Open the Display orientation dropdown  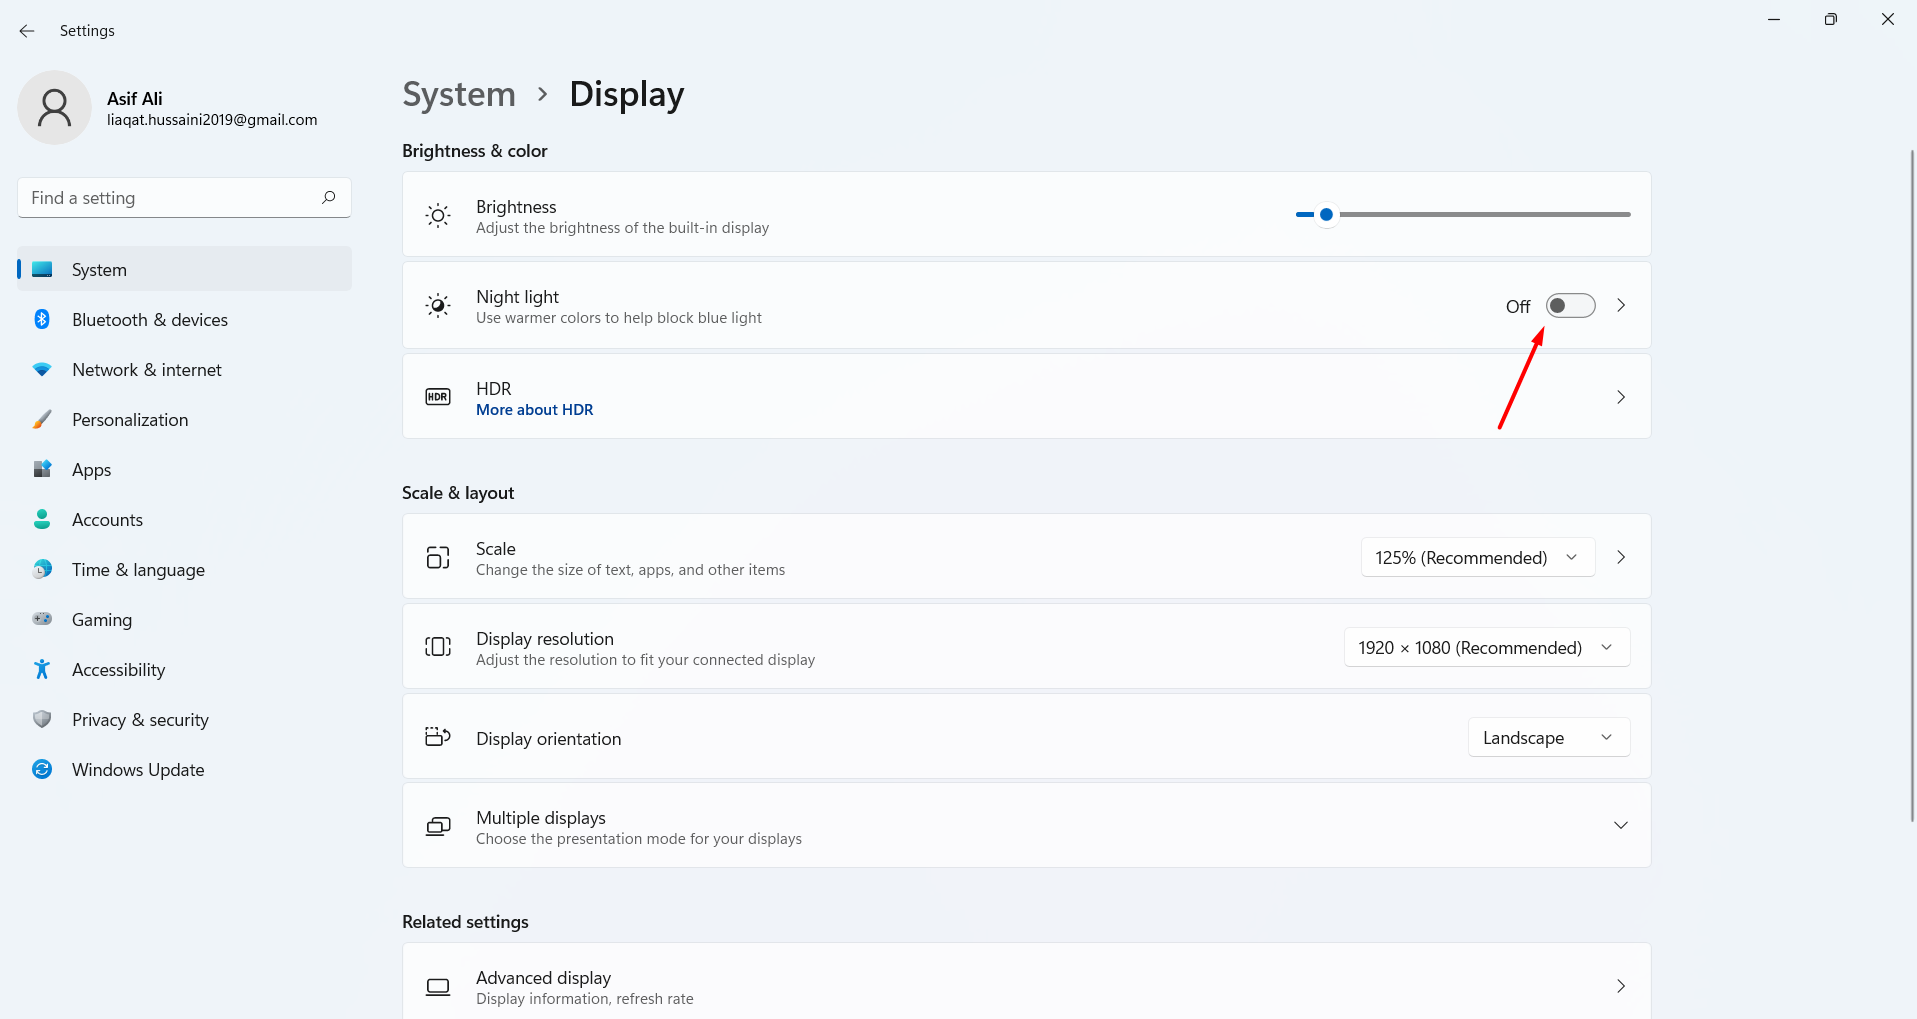point(1548,737)
